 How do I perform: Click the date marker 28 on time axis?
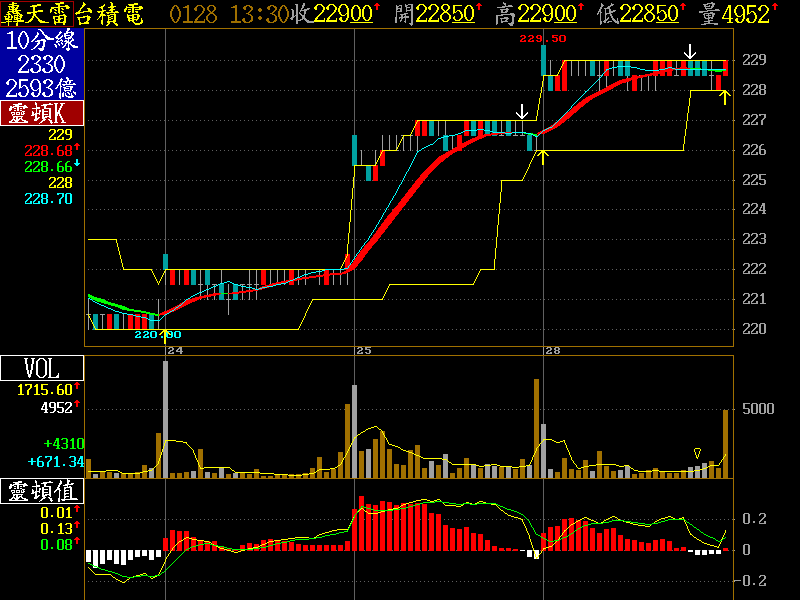(x=551, y=351)
